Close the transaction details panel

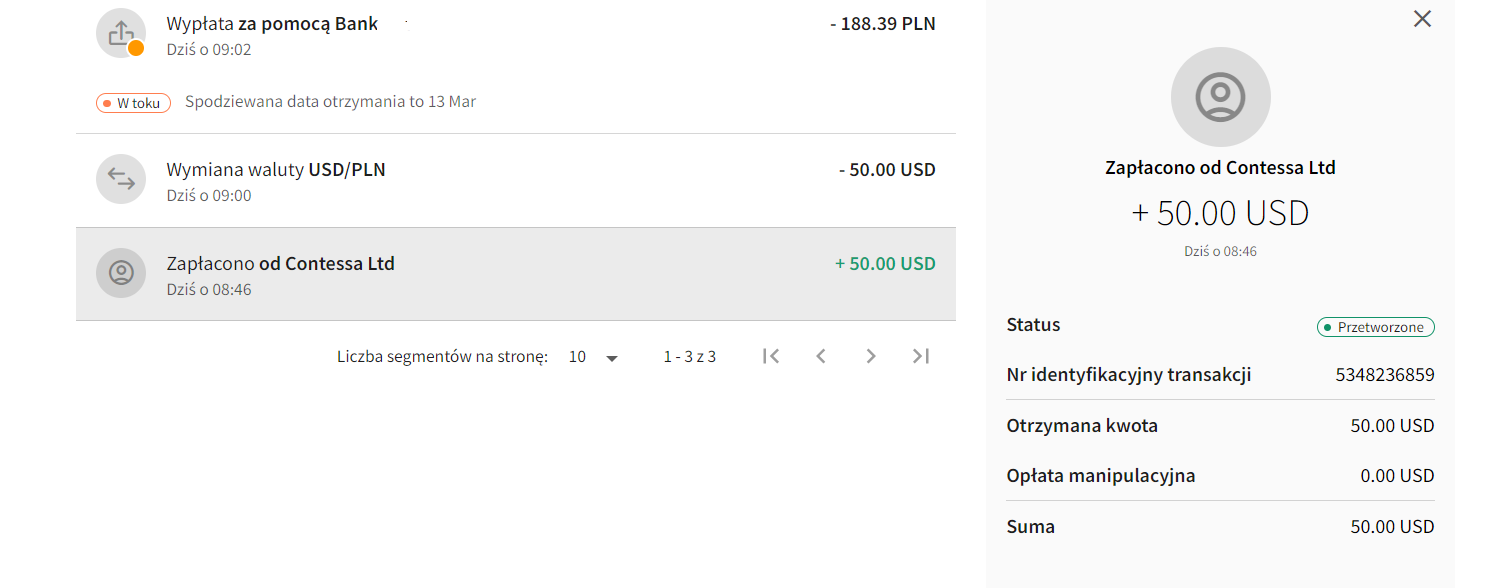click(1422, 18)
